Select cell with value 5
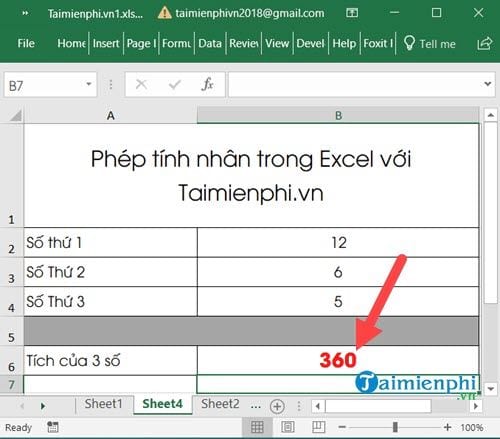The width and height of the screenshot is (500, 439). [338, 301]
